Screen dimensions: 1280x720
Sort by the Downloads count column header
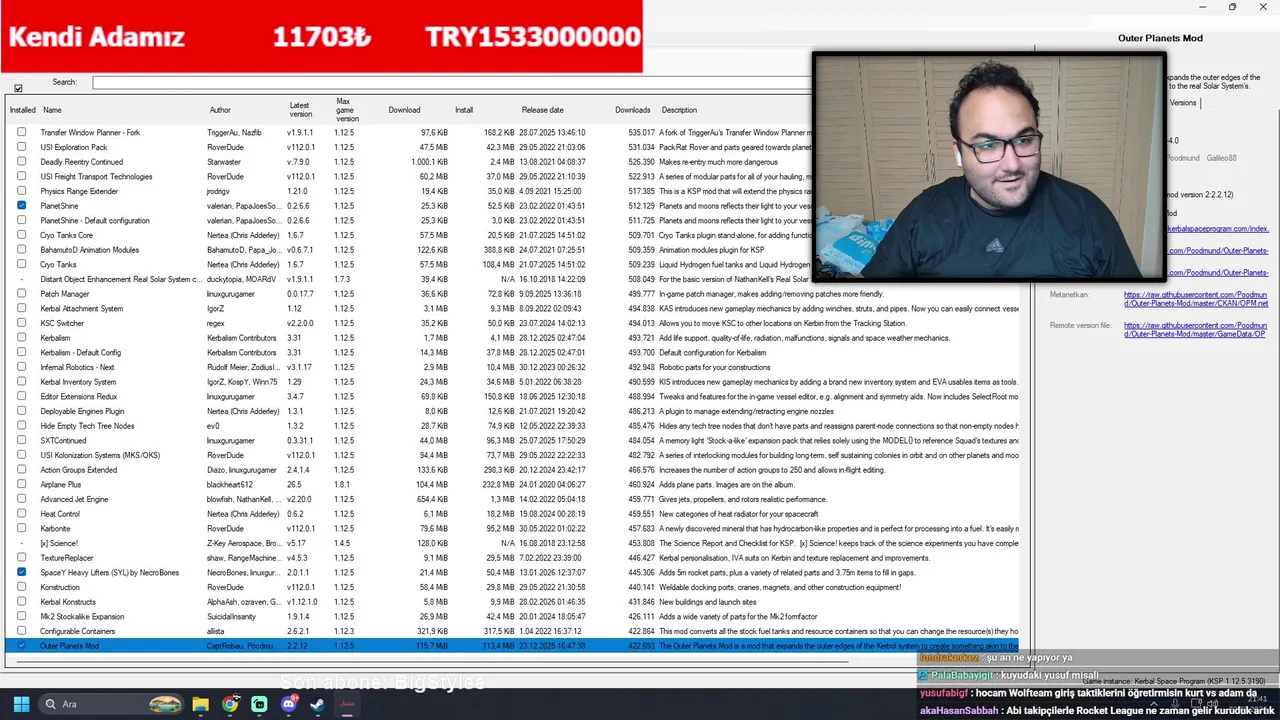(x=633, y=110)
